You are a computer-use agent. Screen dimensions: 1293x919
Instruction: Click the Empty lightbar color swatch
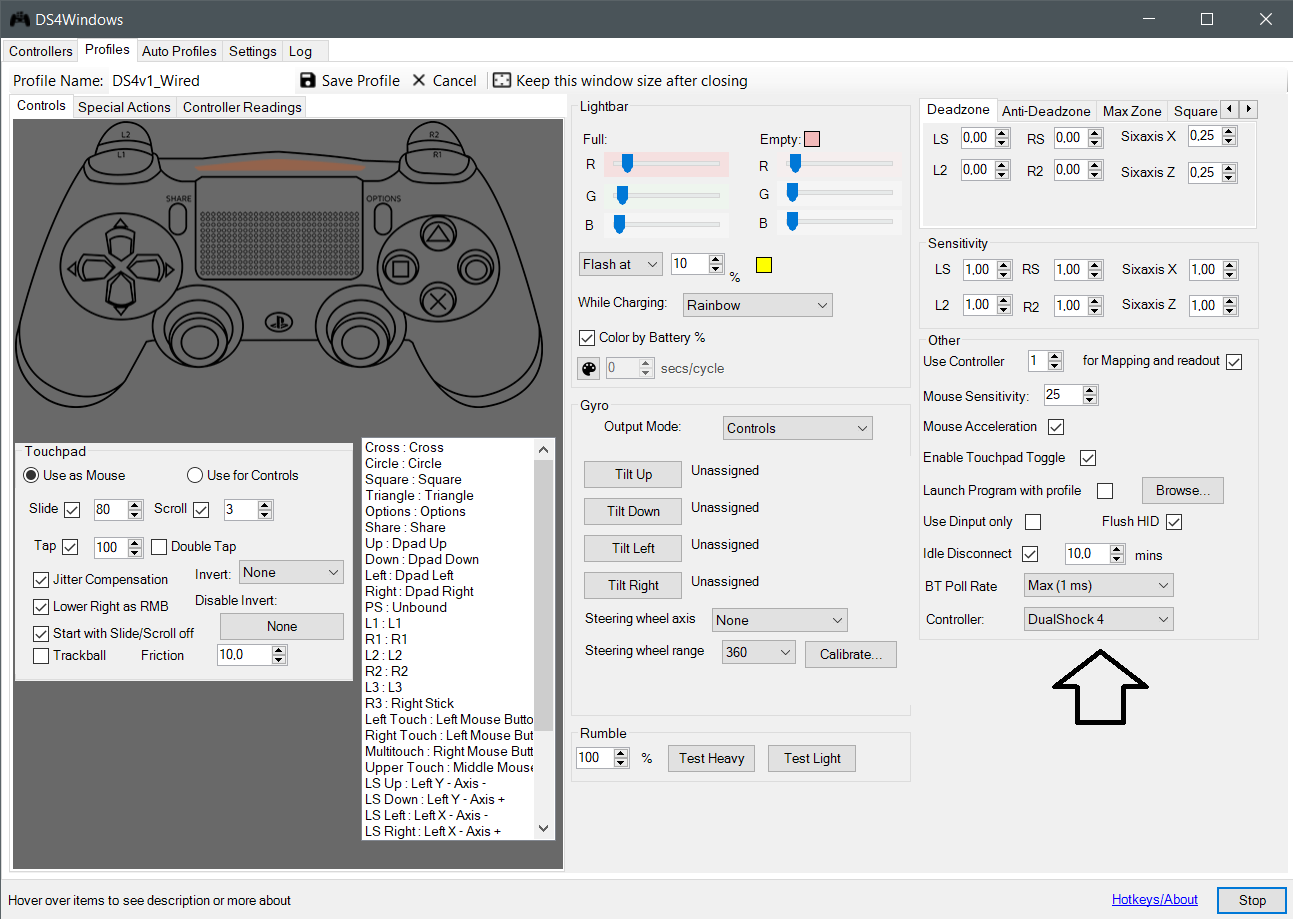(812, 139)
